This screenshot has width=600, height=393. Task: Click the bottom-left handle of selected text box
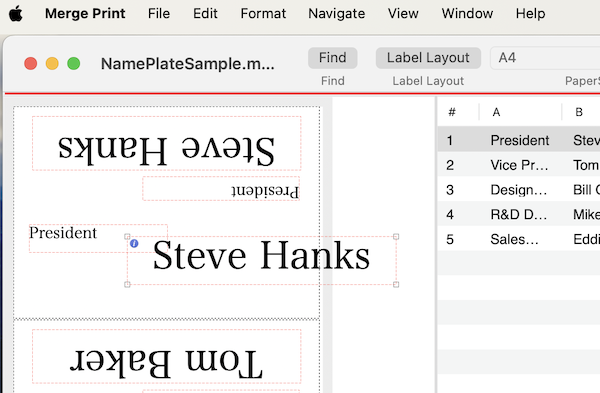pyautogui.click(x=127, y=284)
